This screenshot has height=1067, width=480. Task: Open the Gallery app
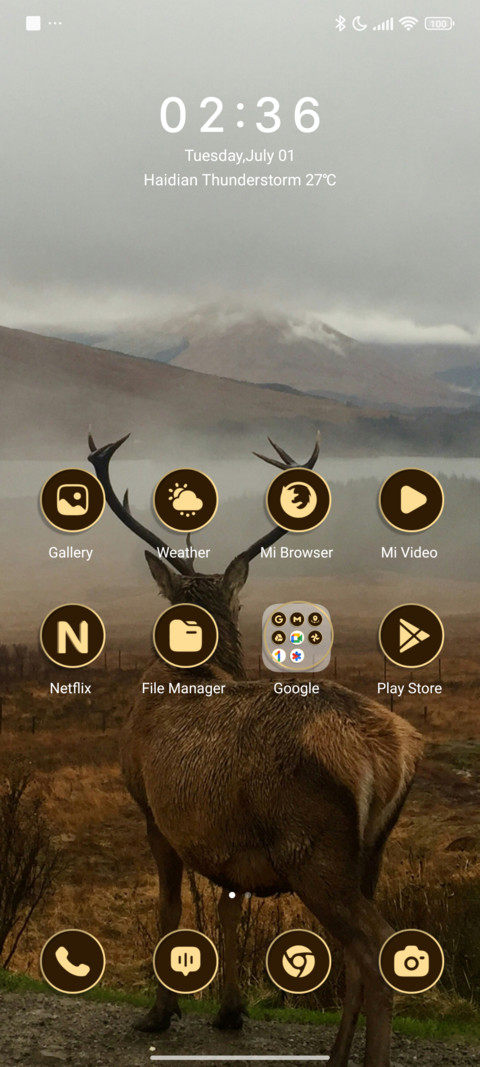72,500
